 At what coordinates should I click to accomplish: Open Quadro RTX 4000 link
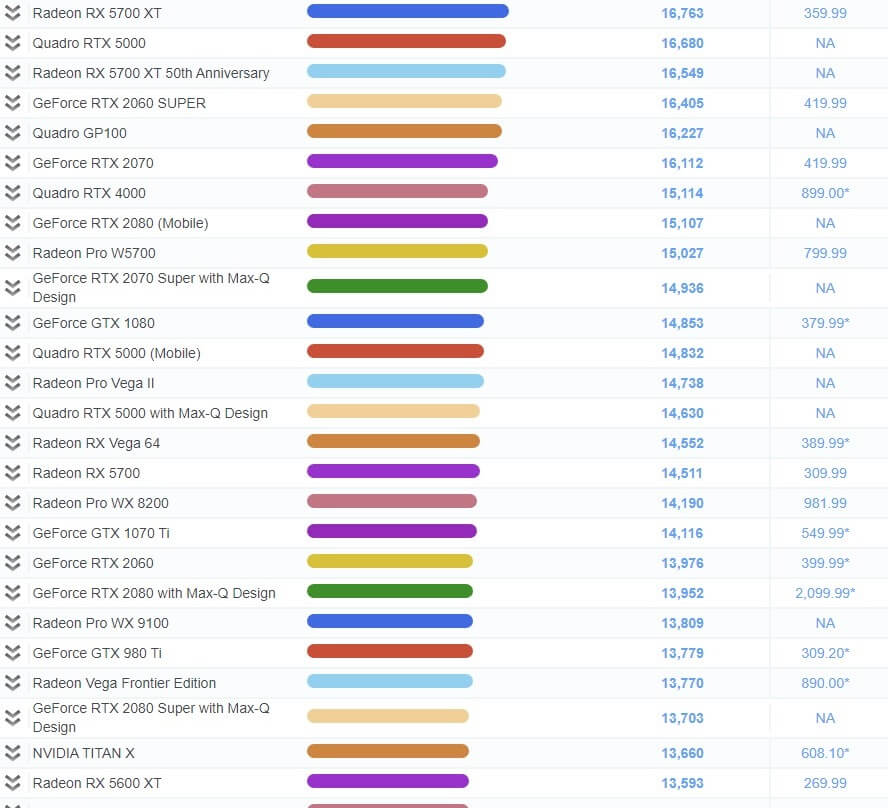(x=89, y=193)
